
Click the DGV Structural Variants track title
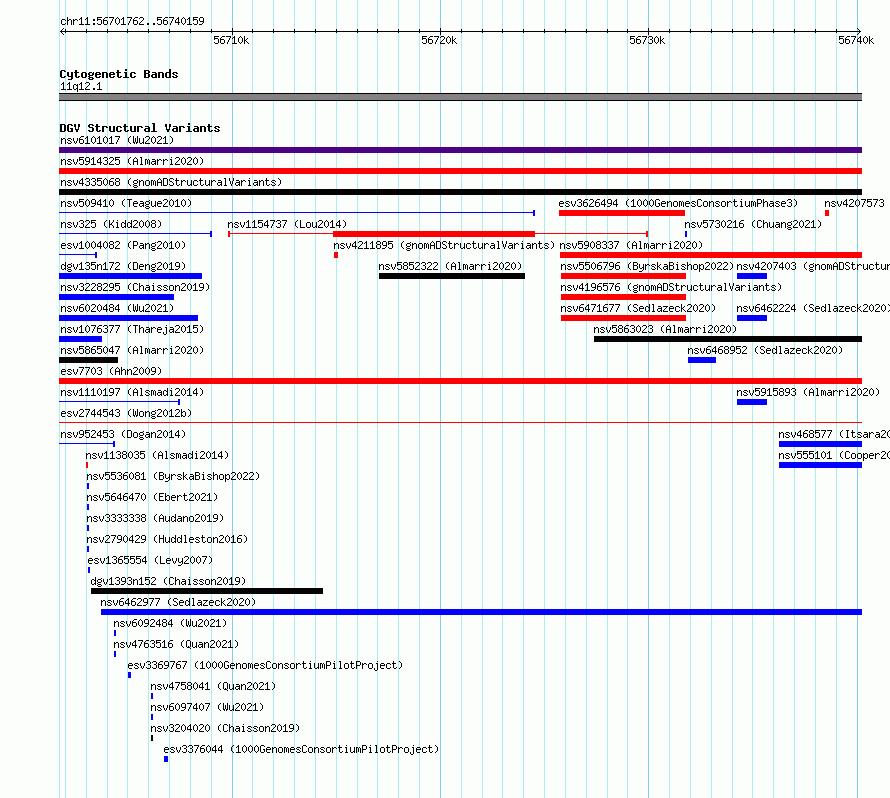tap(140, 128)
